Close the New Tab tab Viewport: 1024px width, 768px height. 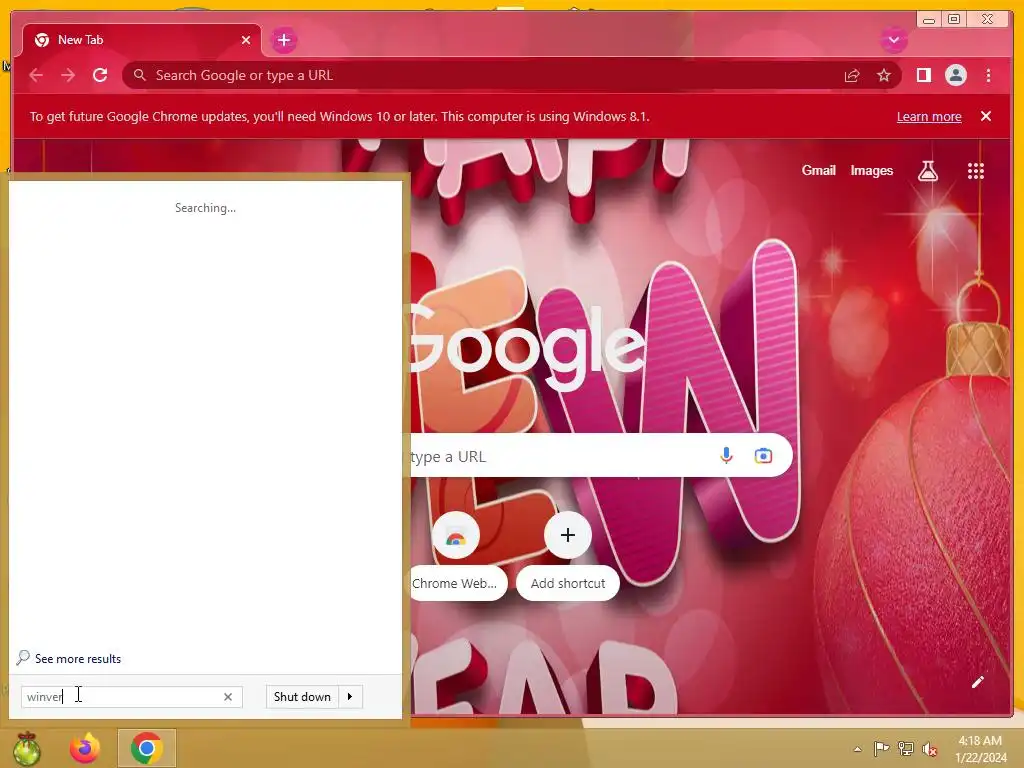point(246,40)
